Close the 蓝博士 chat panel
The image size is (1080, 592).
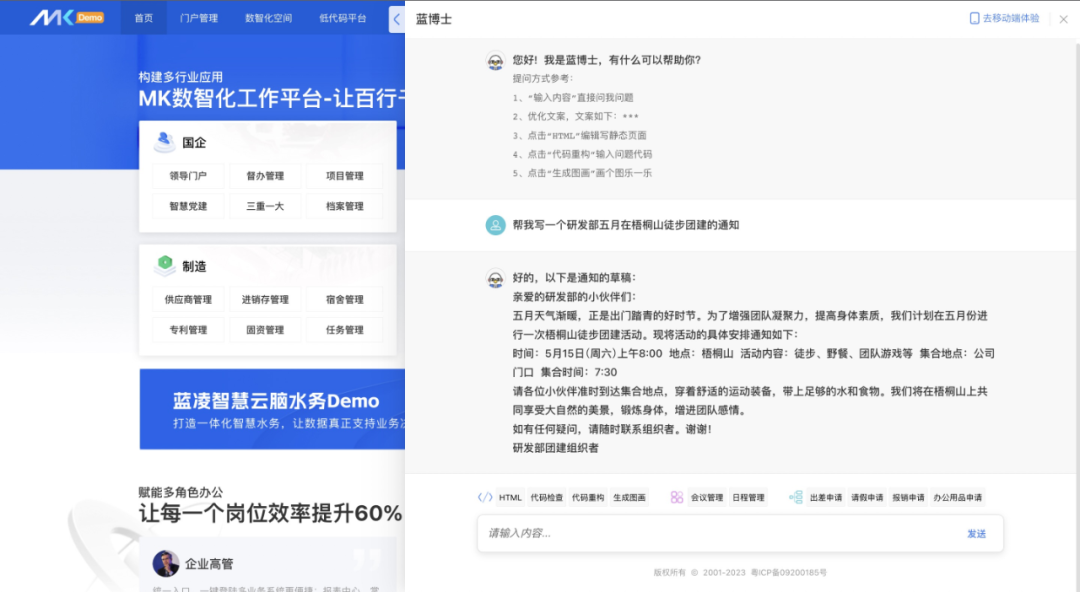1063,19
